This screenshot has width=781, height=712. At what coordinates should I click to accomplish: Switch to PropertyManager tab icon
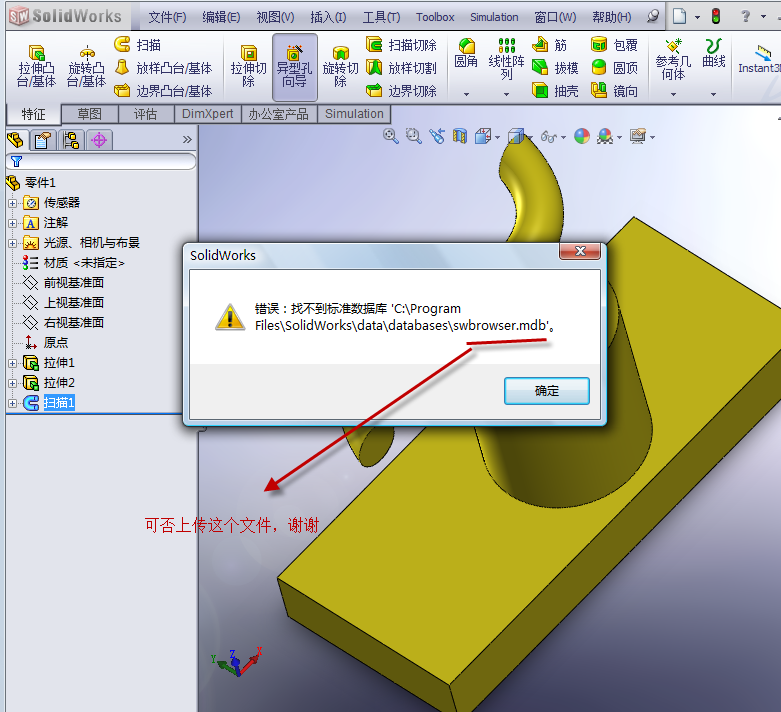click(43, 140)
